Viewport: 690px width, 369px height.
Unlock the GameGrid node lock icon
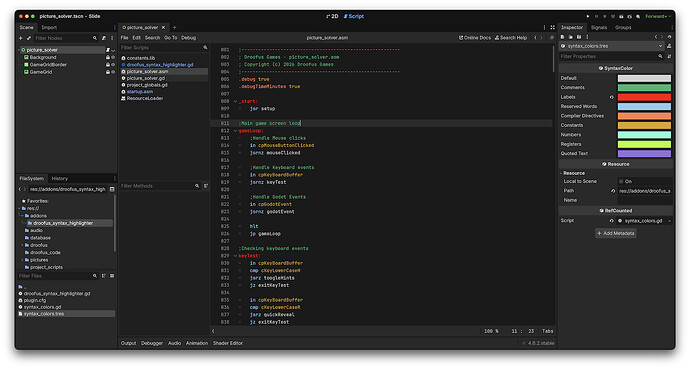point(108,72)
